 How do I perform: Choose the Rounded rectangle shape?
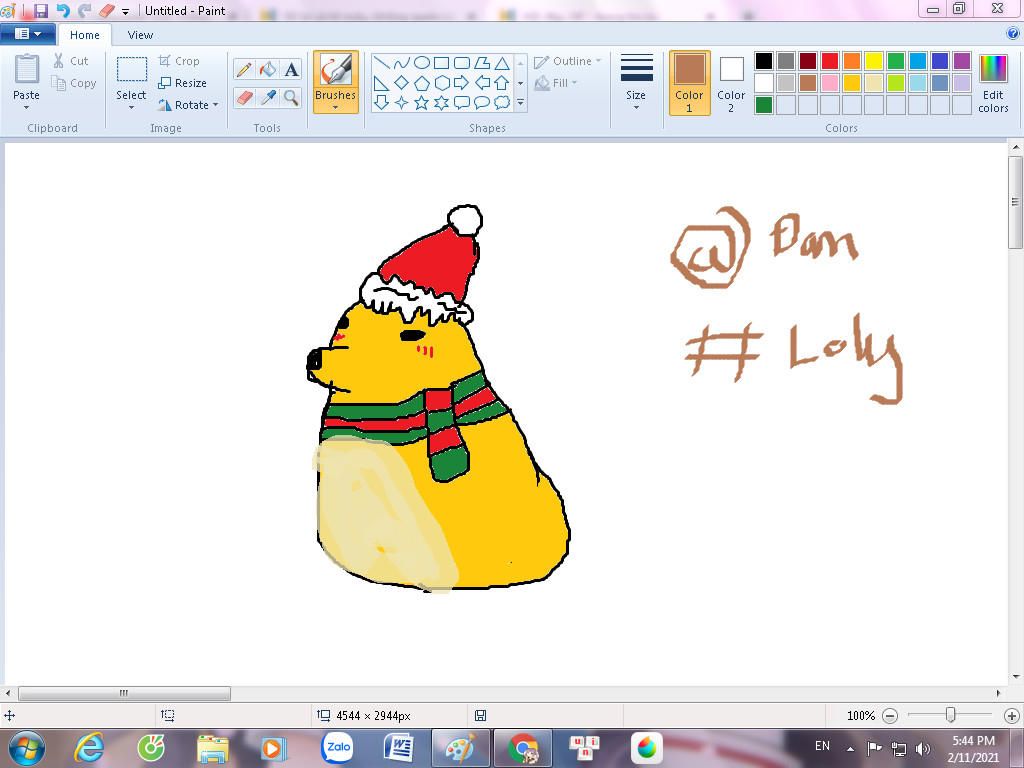(x=462, y=63)
